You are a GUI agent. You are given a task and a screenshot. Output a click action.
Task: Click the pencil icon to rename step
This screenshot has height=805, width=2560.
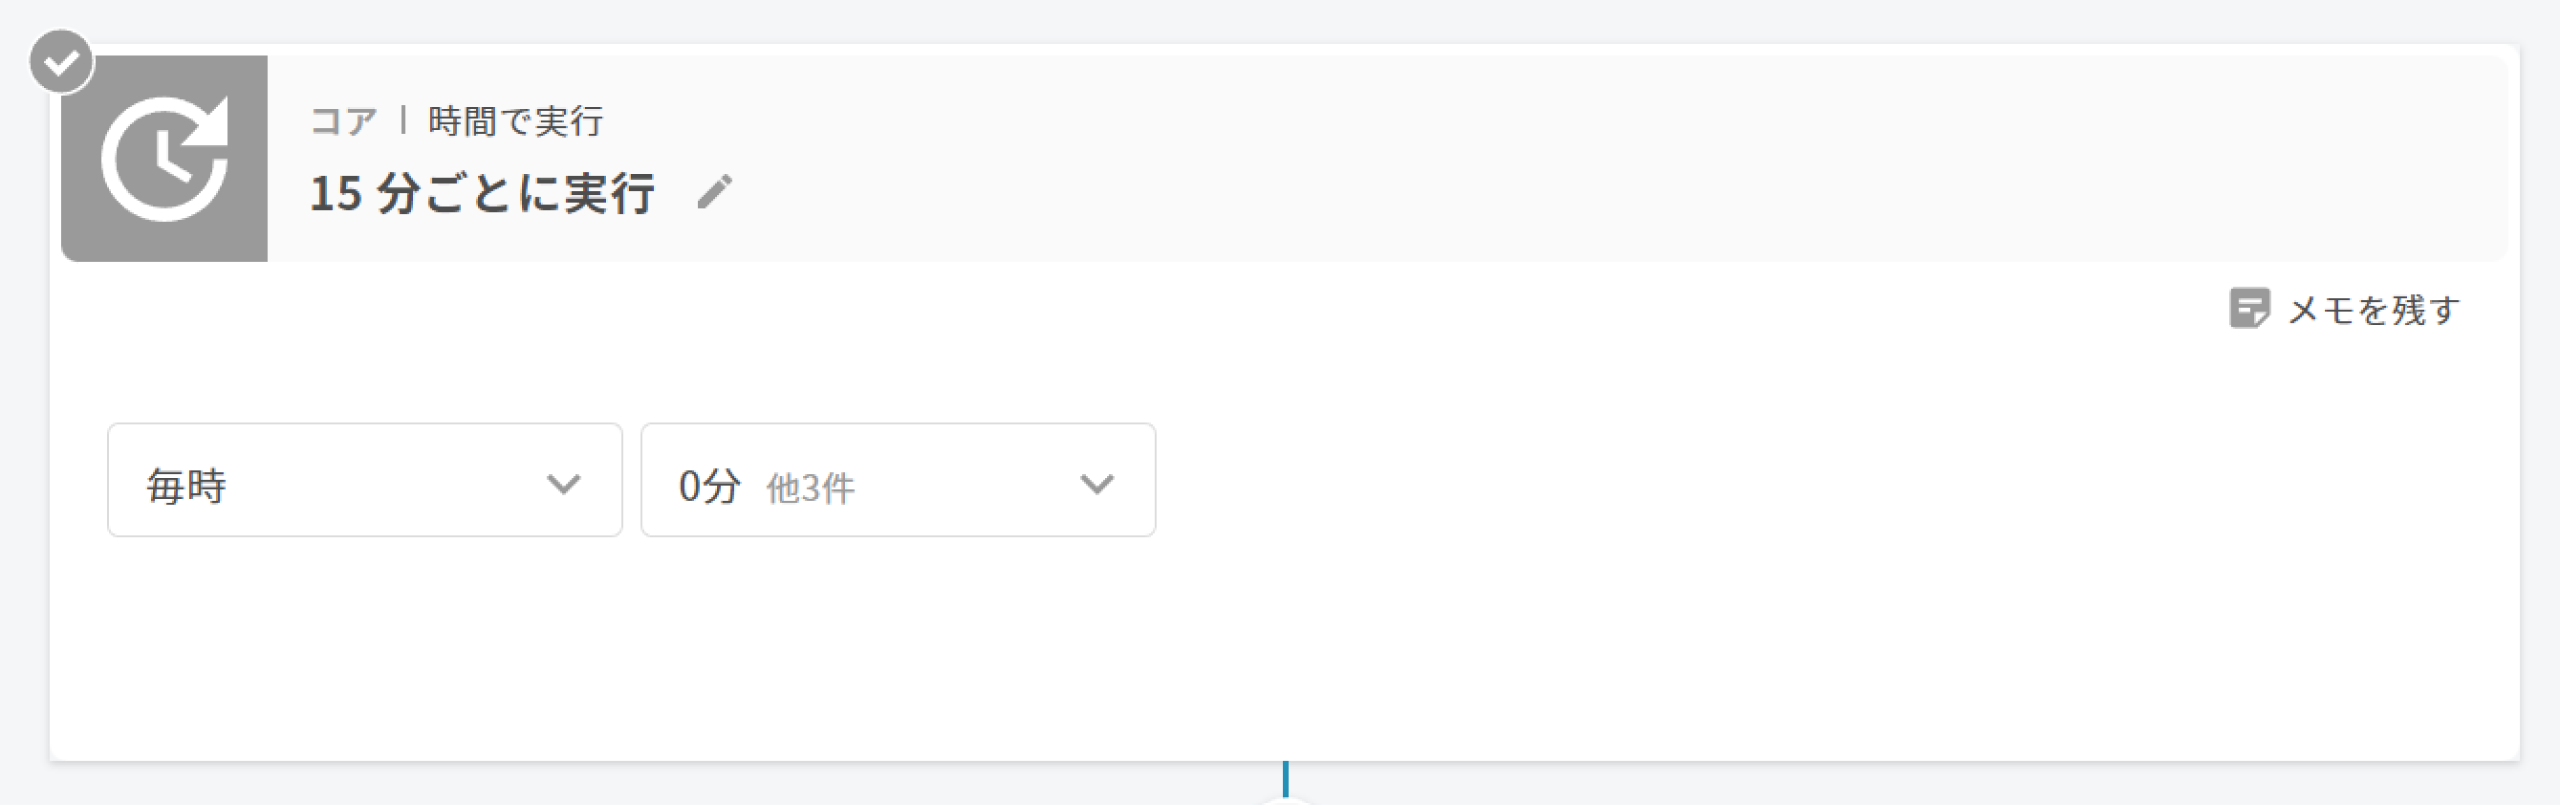click(714, 192)
